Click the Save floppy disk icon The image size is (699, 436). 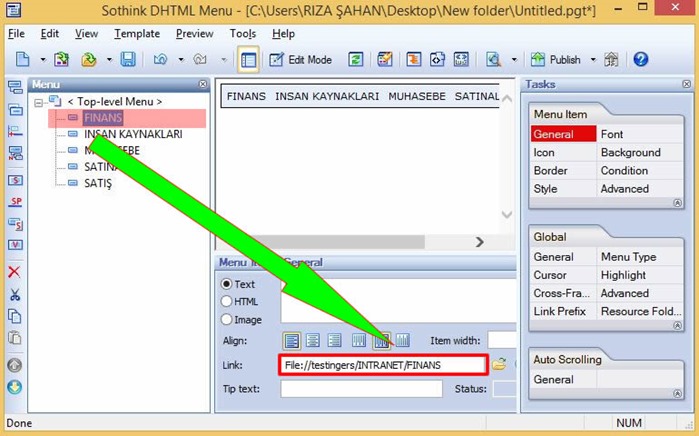(128, 59)
